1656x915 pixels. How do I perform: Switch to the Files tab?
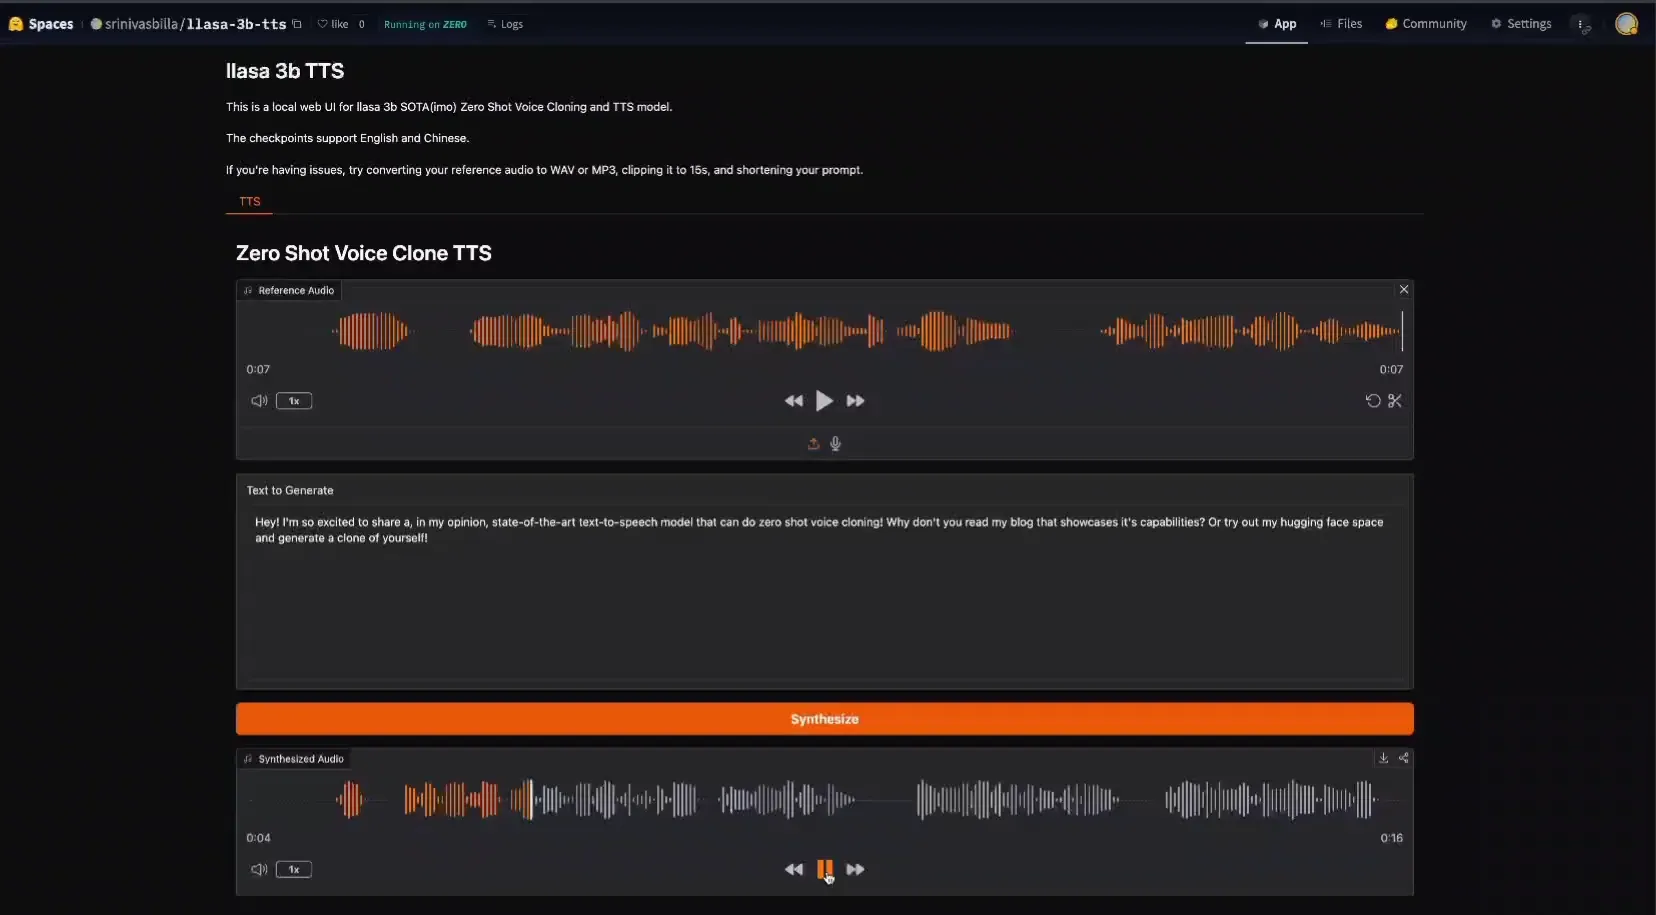(x=1343, y=23)
